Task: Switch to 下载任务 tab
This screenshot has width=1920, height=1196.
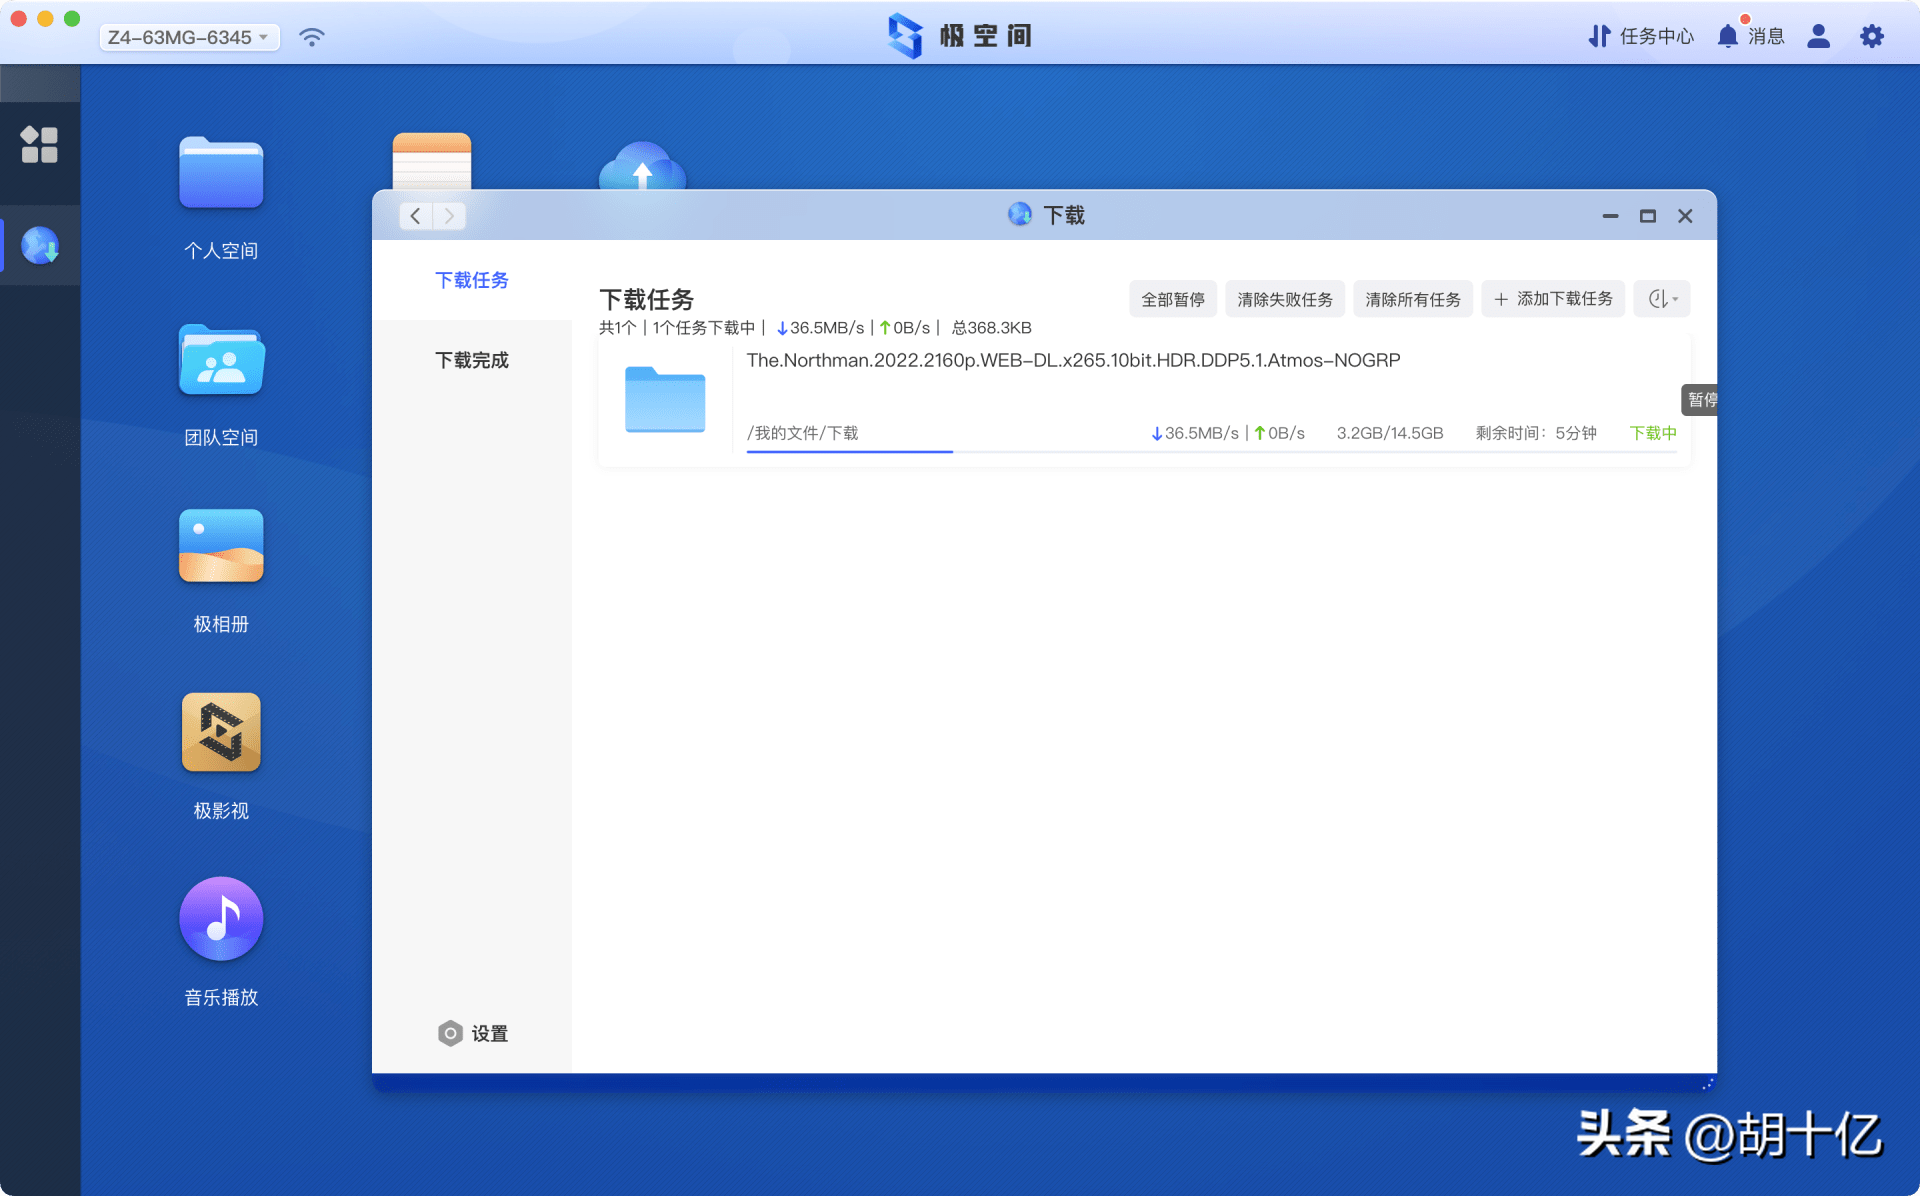Action: click(472, 280)
